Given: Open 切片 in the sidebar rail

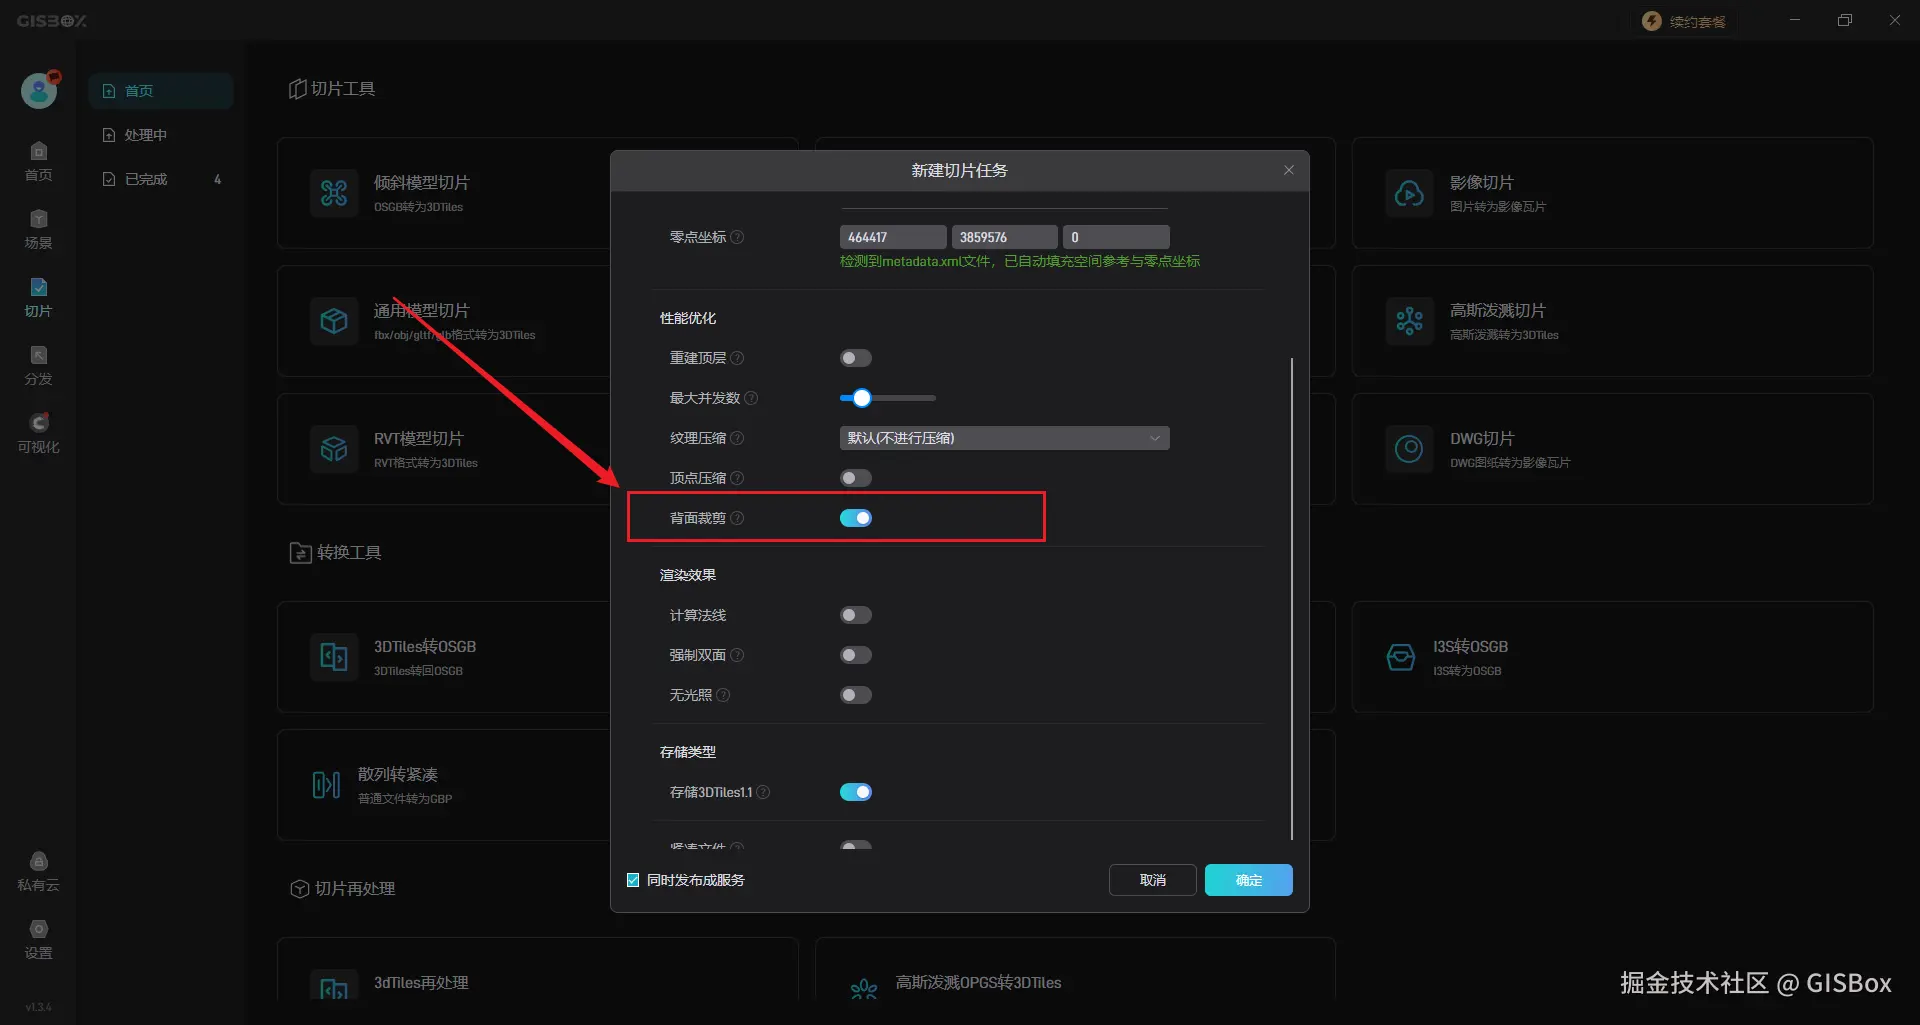Looking at the screenshot, I should point(38,297).
